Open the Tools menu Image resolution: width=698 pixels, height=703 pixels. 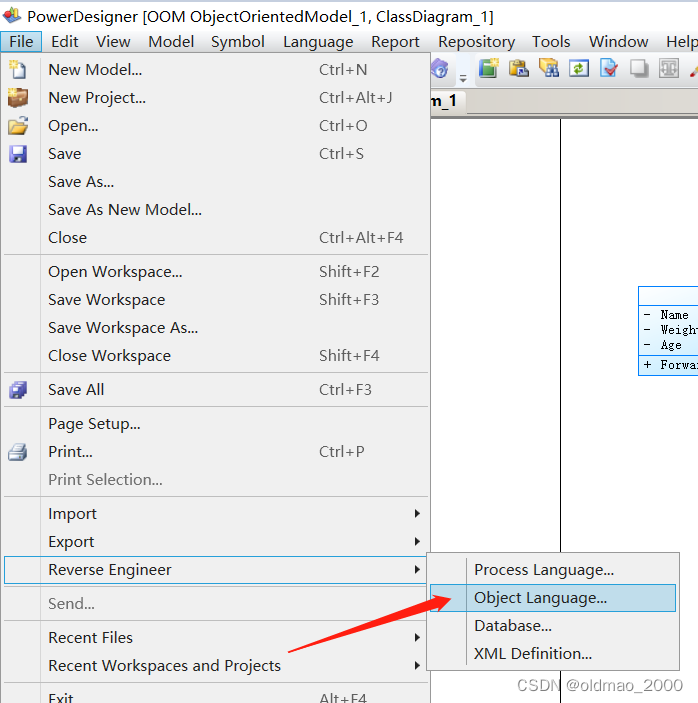(x=551, y=42)
